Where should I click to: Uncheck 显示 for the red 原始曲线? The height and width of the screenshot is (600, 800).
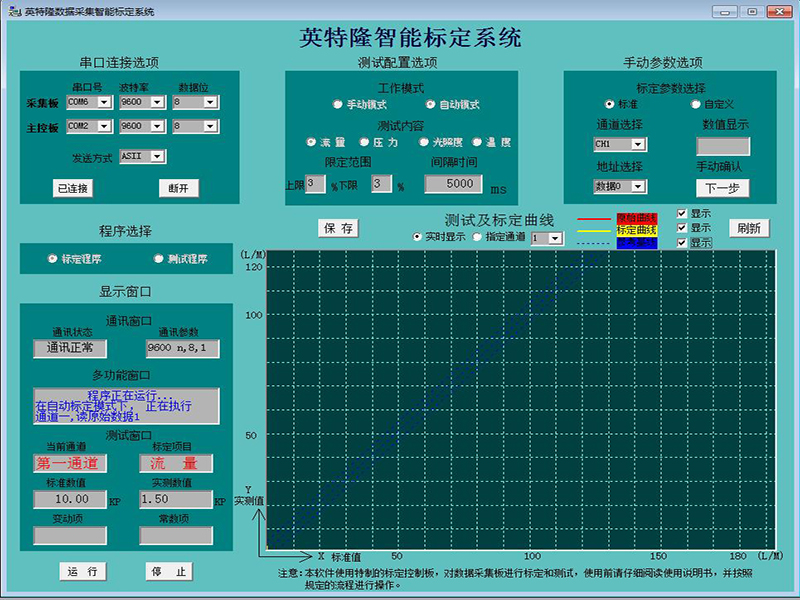682,213
